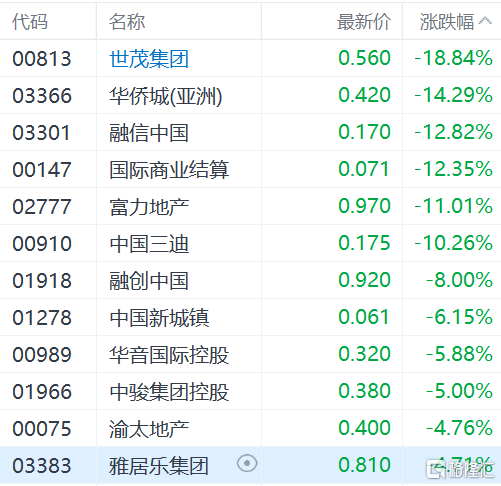Select stock code 00147
Screen dimensions: 501x486
42,170
